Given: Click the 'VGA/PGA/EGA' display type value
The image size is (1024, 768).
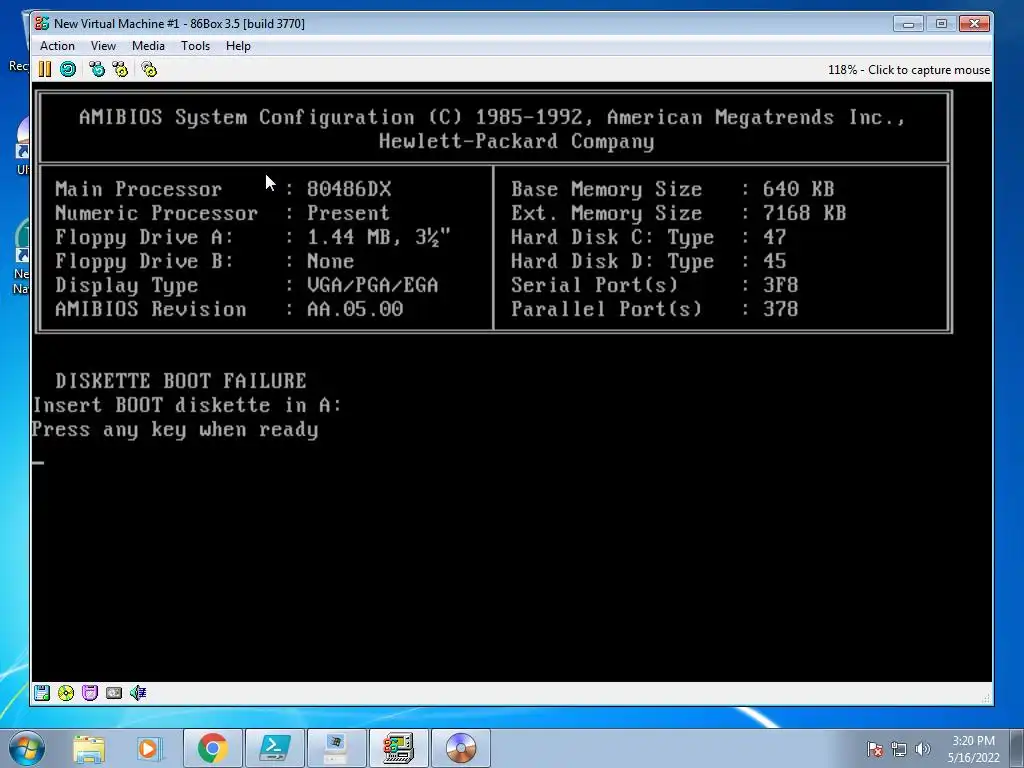Looking at the screenshot, I should pos(373,285).
